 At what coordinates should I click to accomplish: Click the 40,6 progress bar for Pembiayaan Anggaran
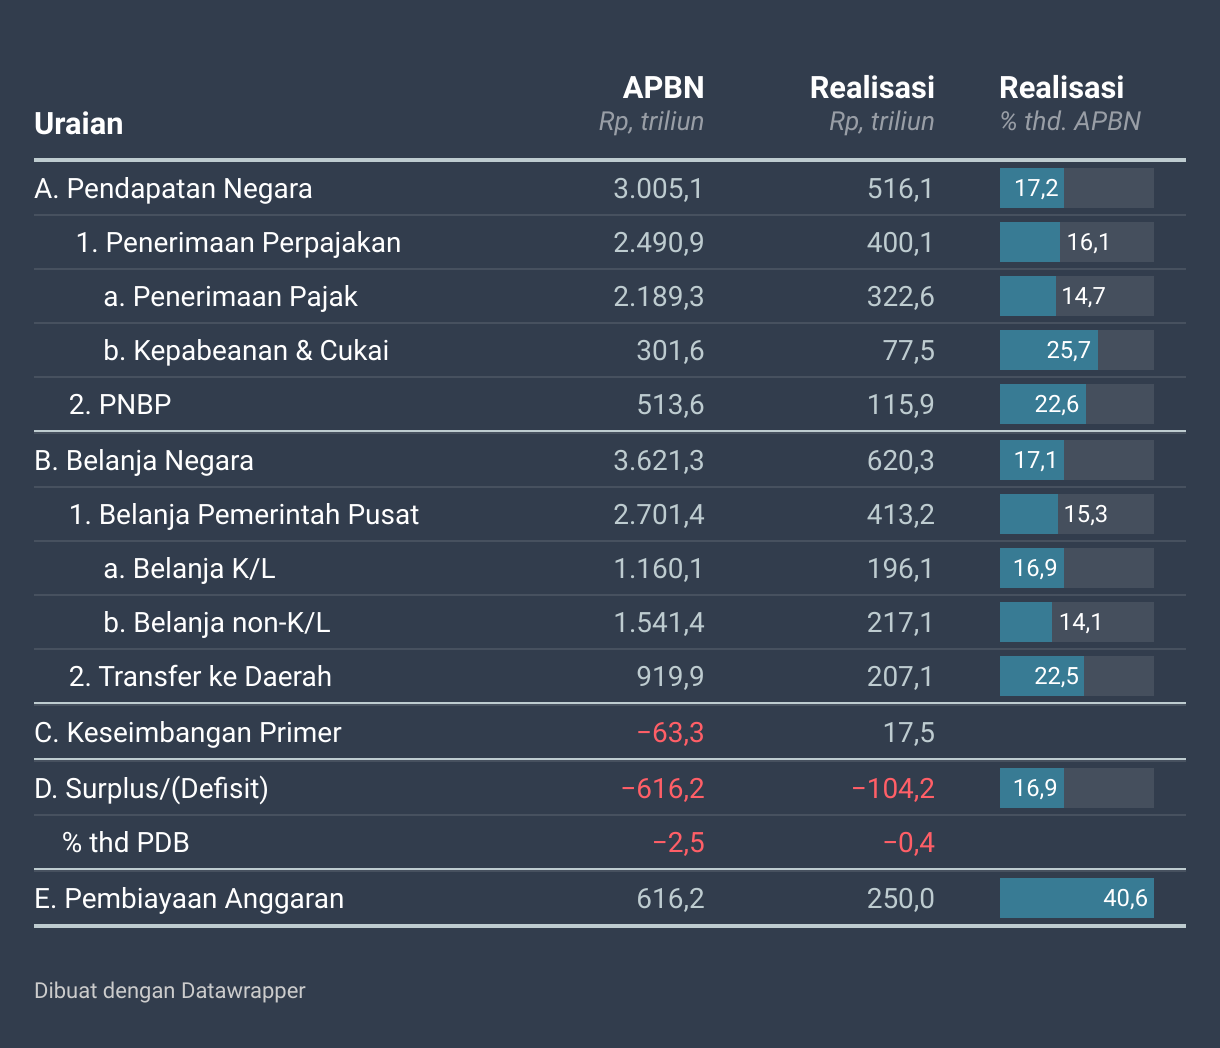point(1076,898)
